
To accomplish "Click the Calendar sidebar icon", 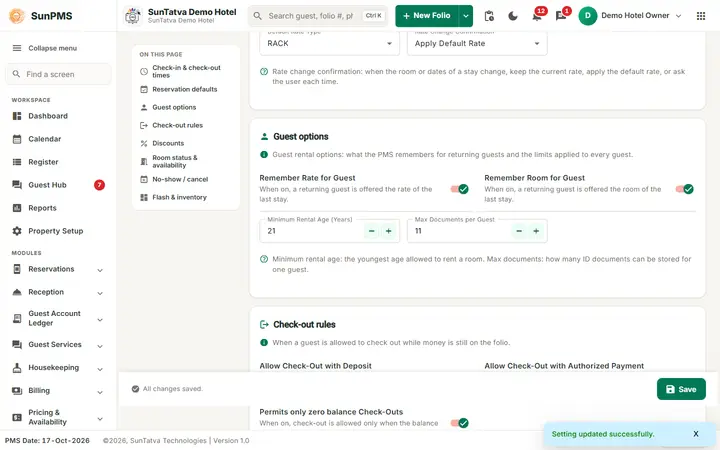I will (x=17, y=139).
